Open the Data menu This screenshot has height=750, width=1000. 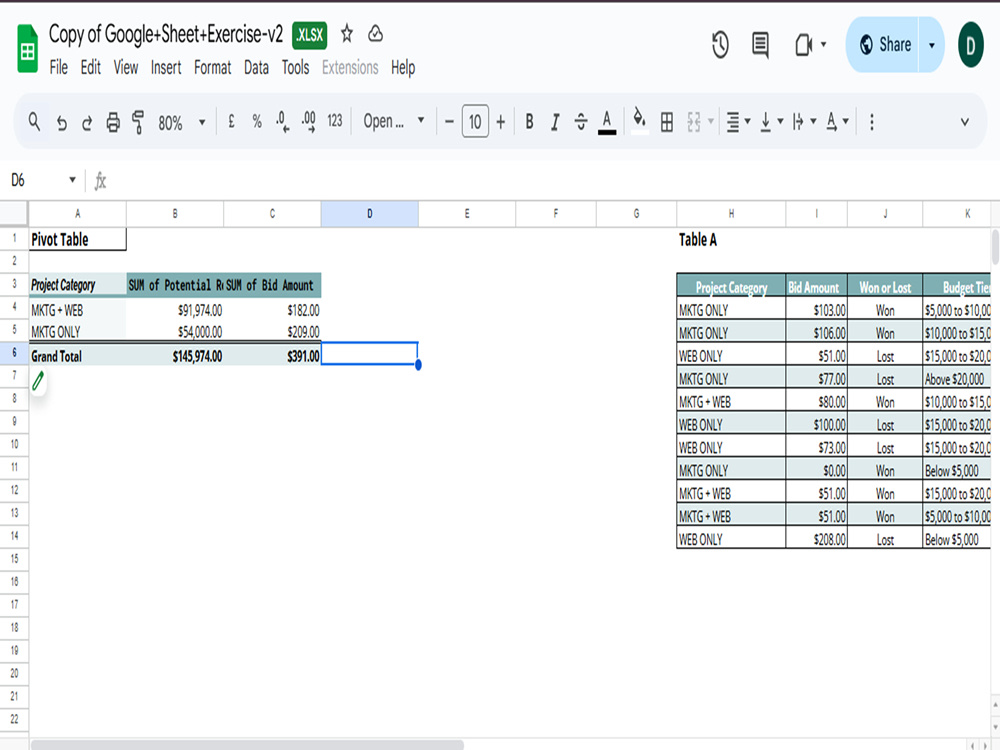tap(256, 67)
